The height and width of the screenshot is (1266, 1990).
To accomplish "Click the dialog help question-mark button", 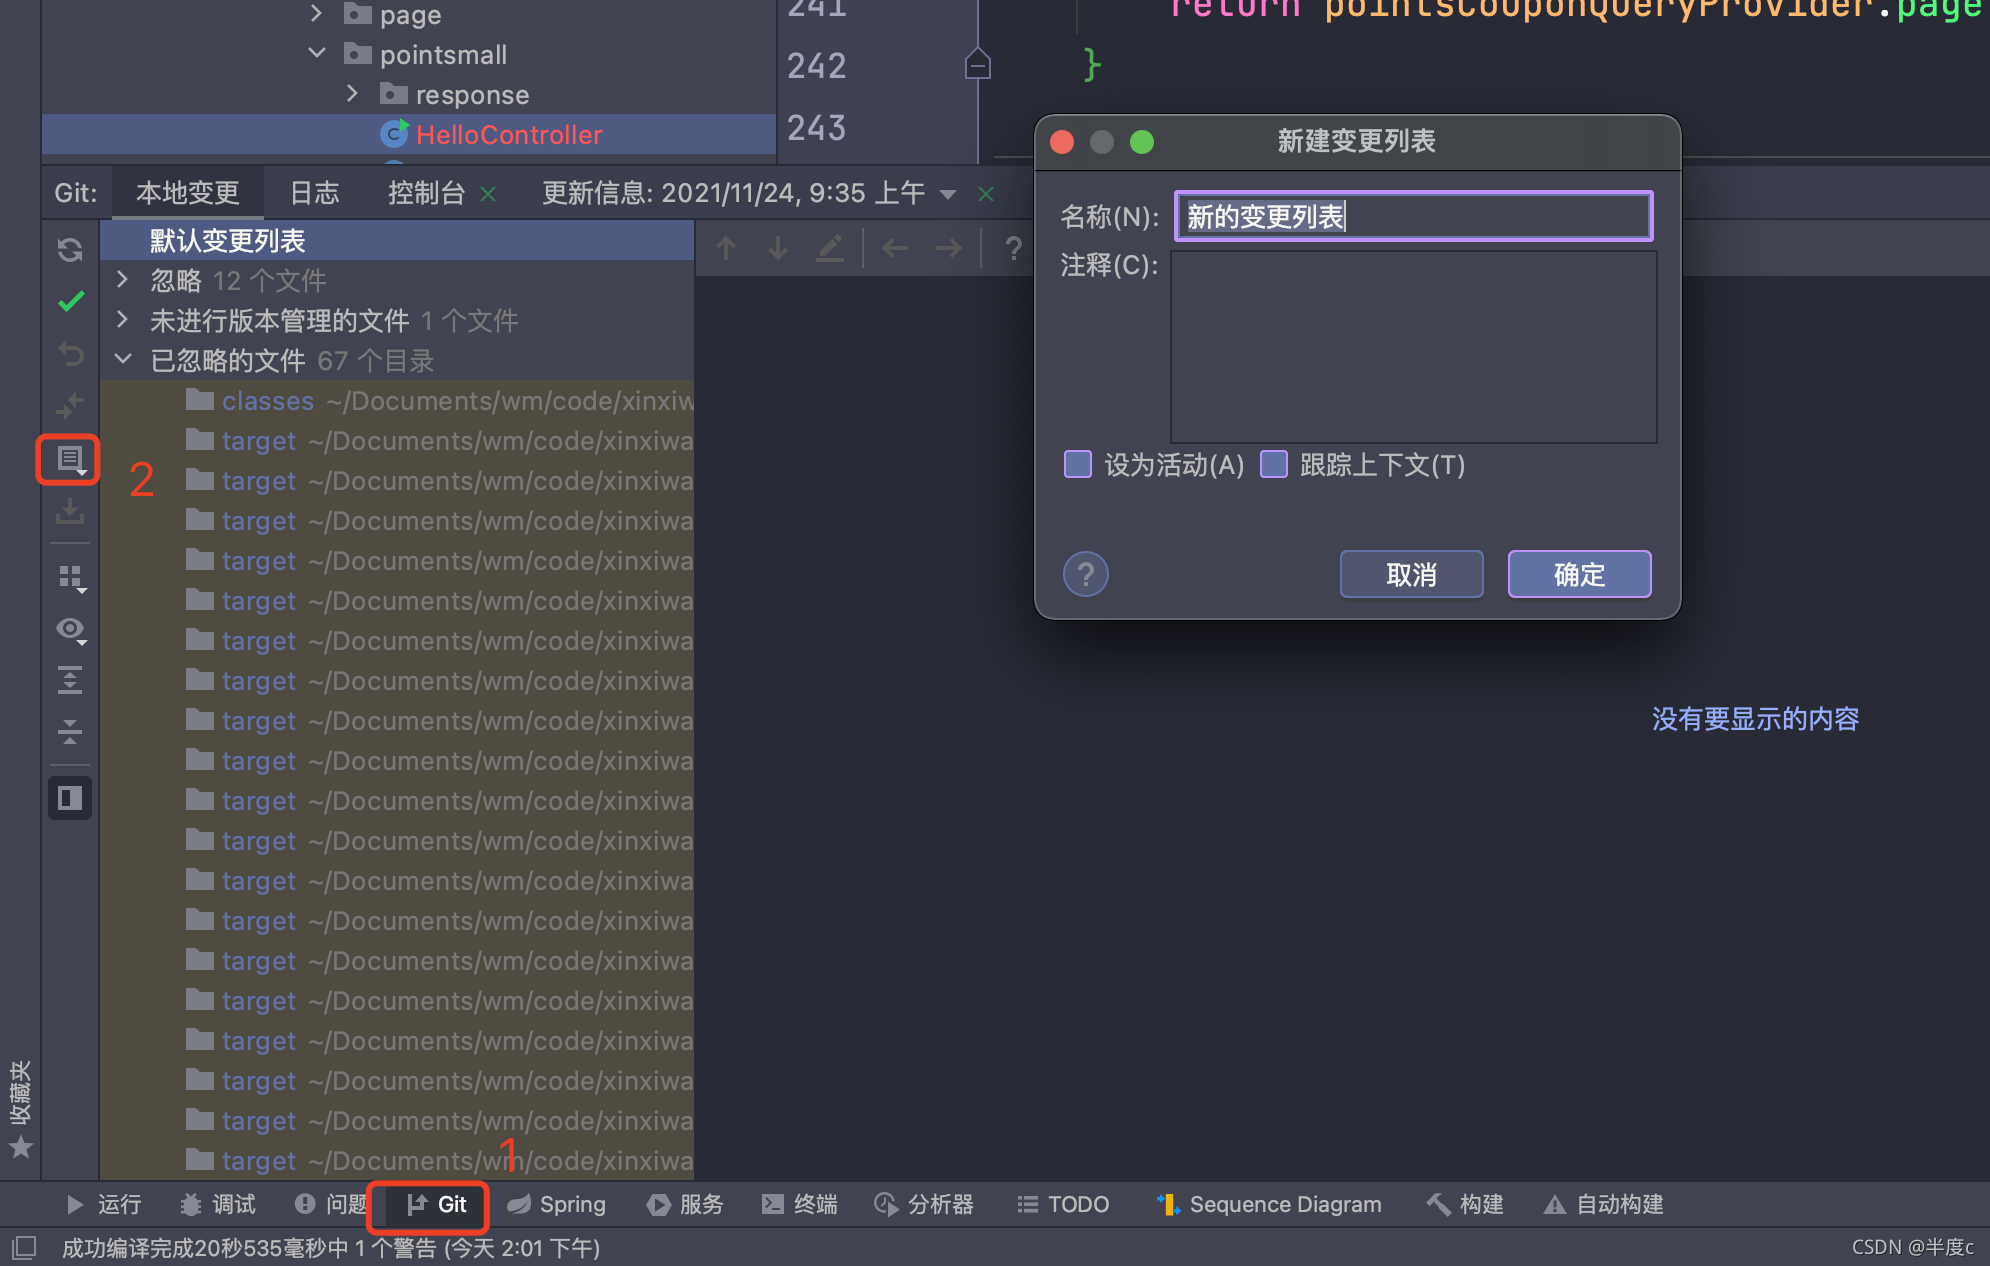I will point(1085,574).
